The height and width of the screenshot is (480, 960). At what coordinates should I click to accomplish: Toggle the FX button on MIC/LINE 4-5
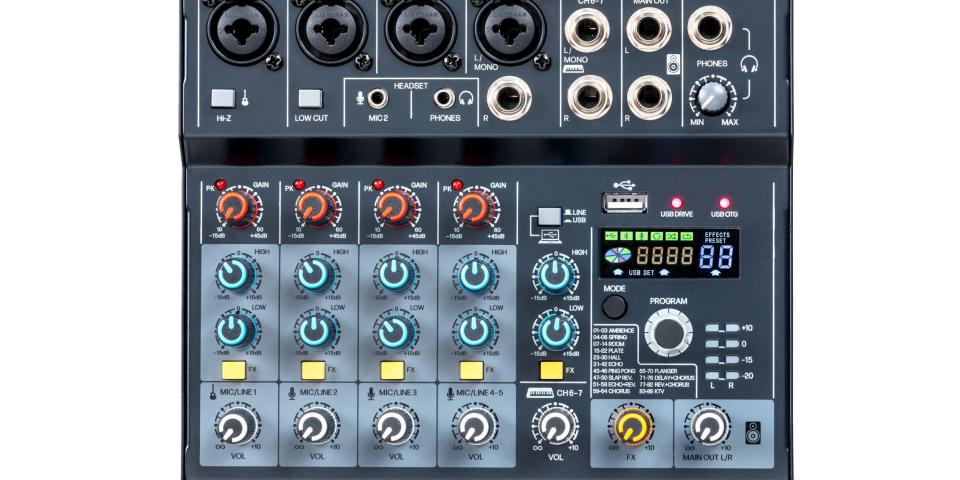point(471,370)
